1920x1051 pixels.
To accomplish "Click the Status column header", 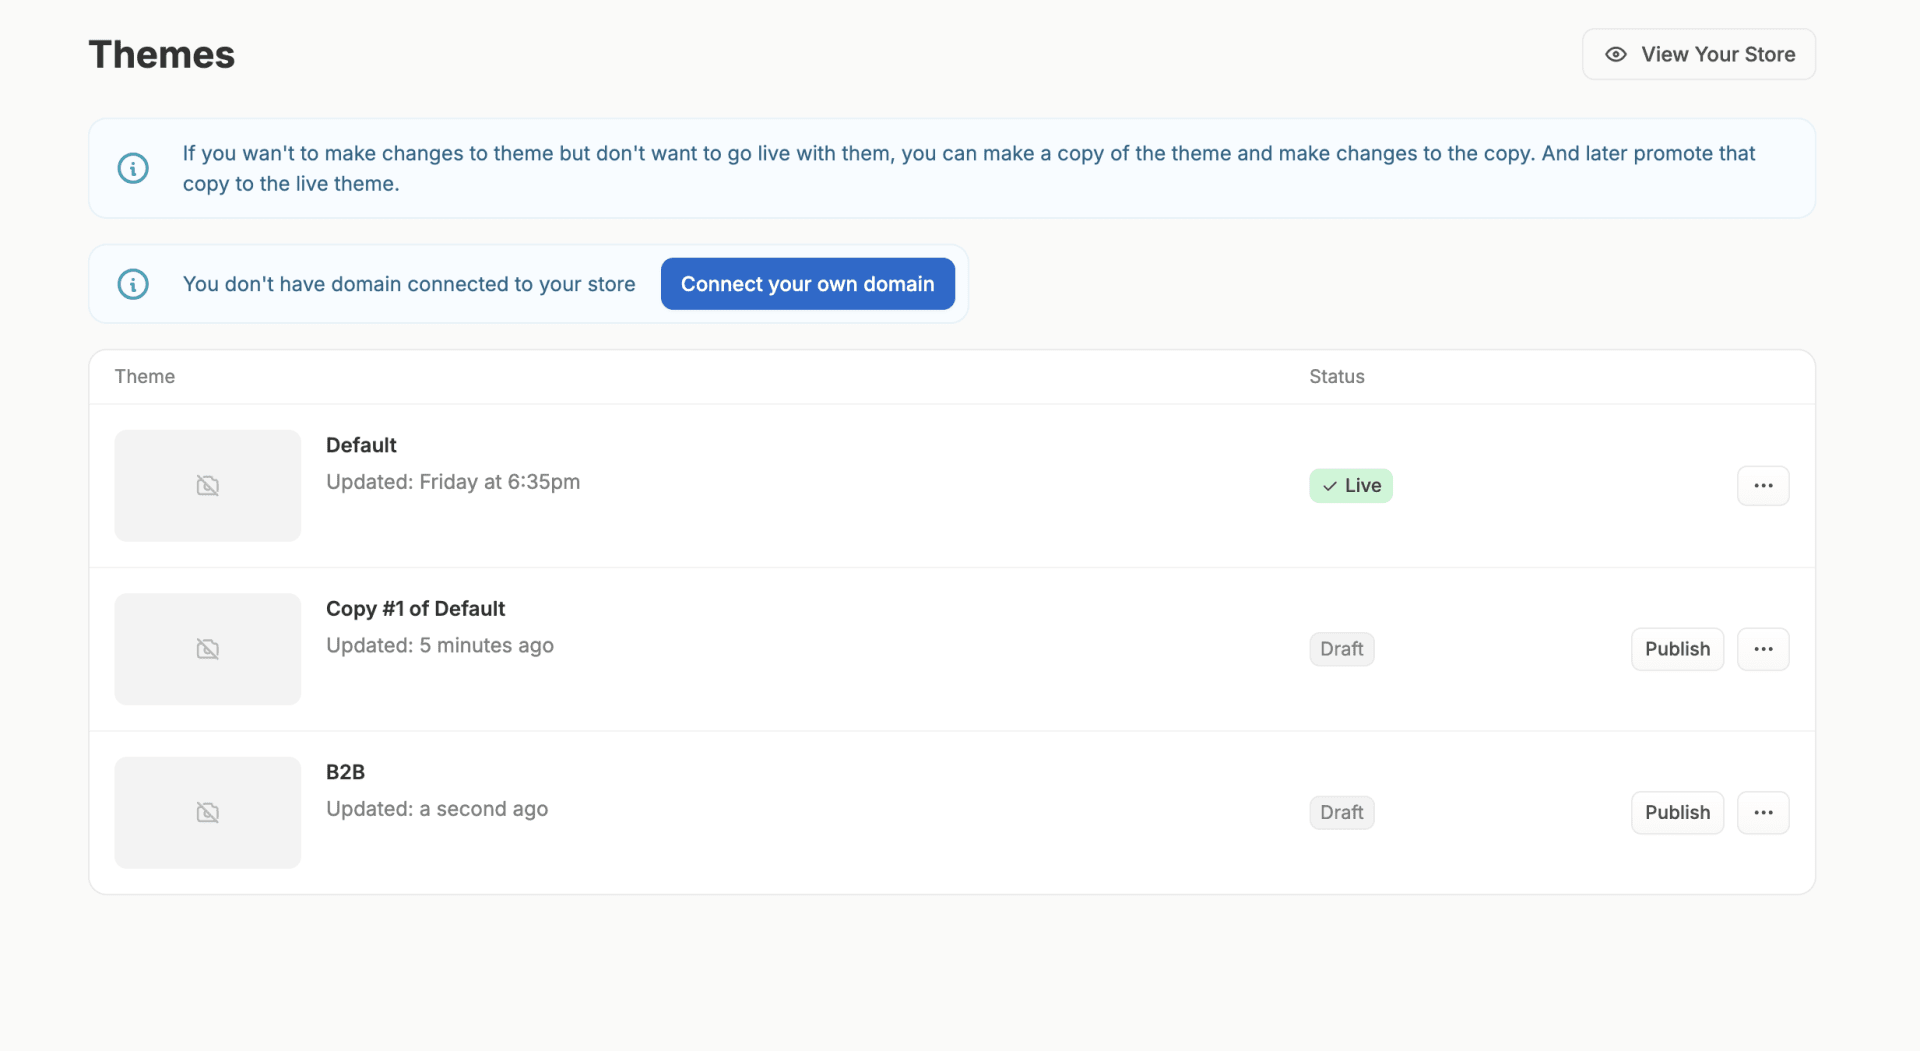I will tap(1337, 377).
